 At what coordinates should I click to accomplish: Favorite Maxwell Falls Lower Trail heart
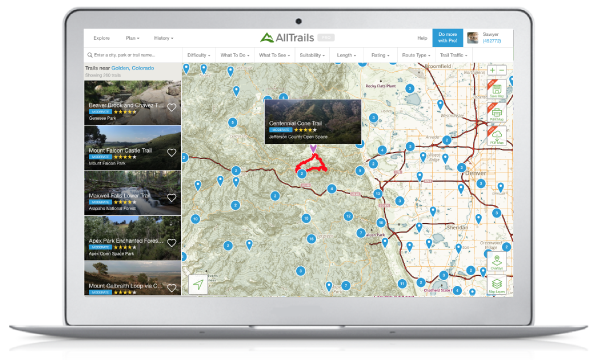click(171, 198)
